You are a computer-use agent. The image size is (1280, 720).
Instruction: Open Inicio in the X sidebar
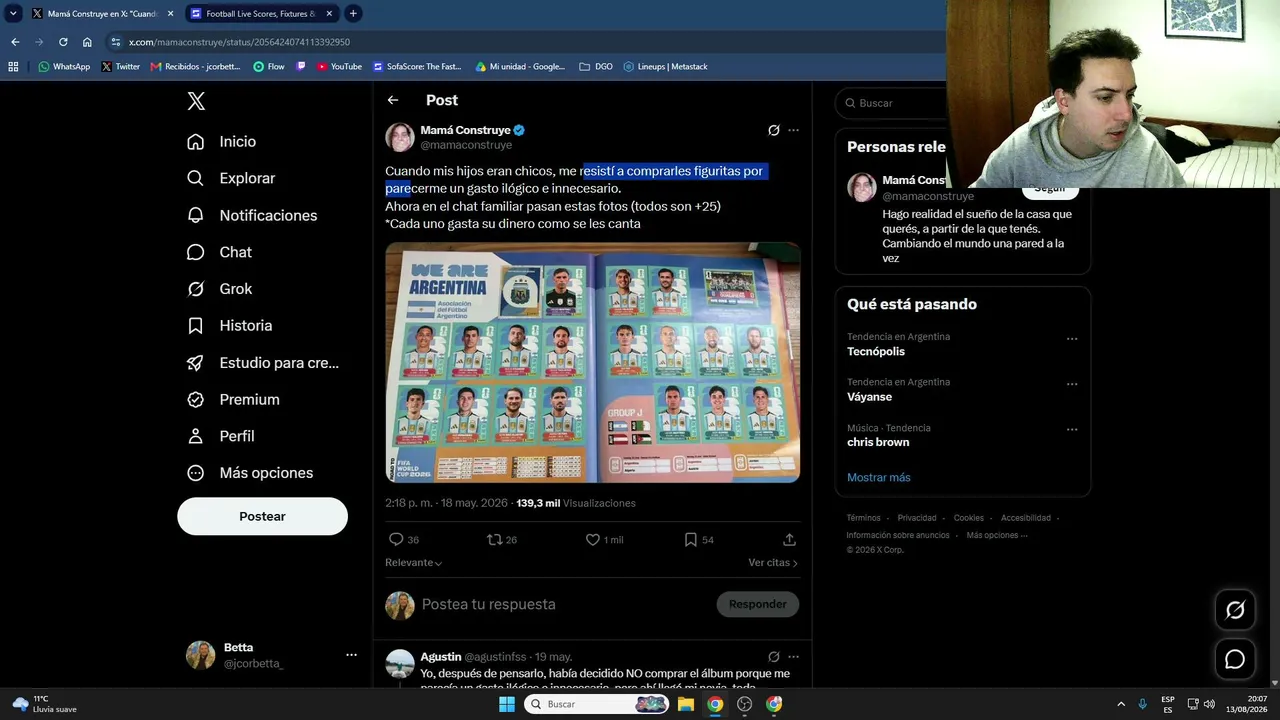click(222, 142)
